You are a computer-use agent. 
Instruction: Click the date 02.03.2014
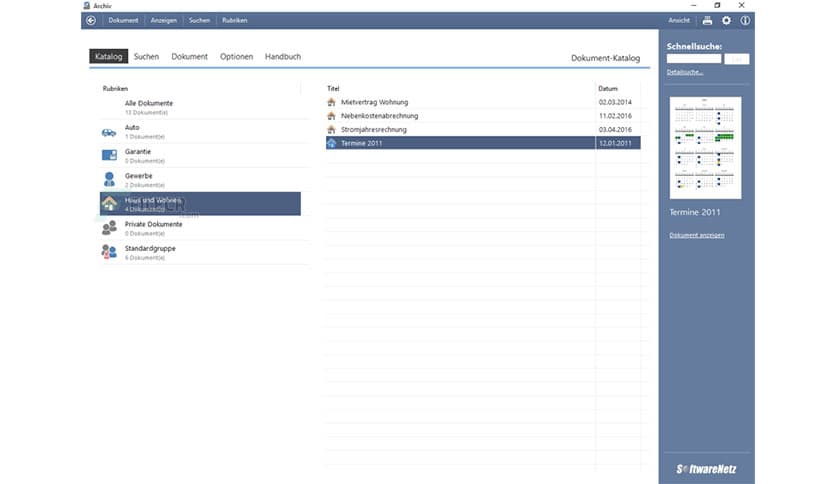point(615,102)
